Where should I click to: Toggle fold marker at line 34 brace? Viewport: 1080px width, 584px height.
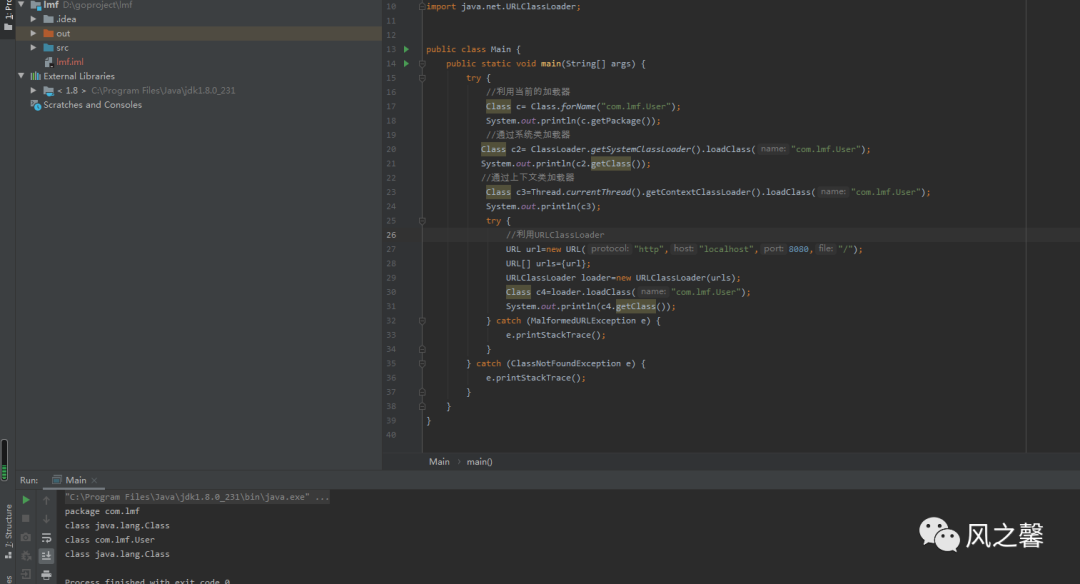[422, 349]
